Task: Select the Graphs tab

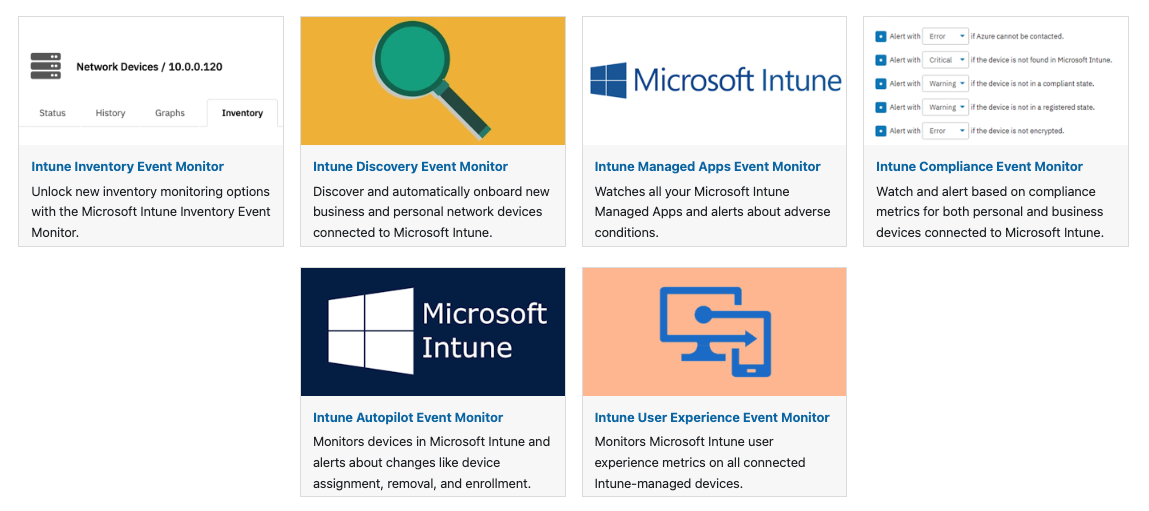Action: coord(170,113)
